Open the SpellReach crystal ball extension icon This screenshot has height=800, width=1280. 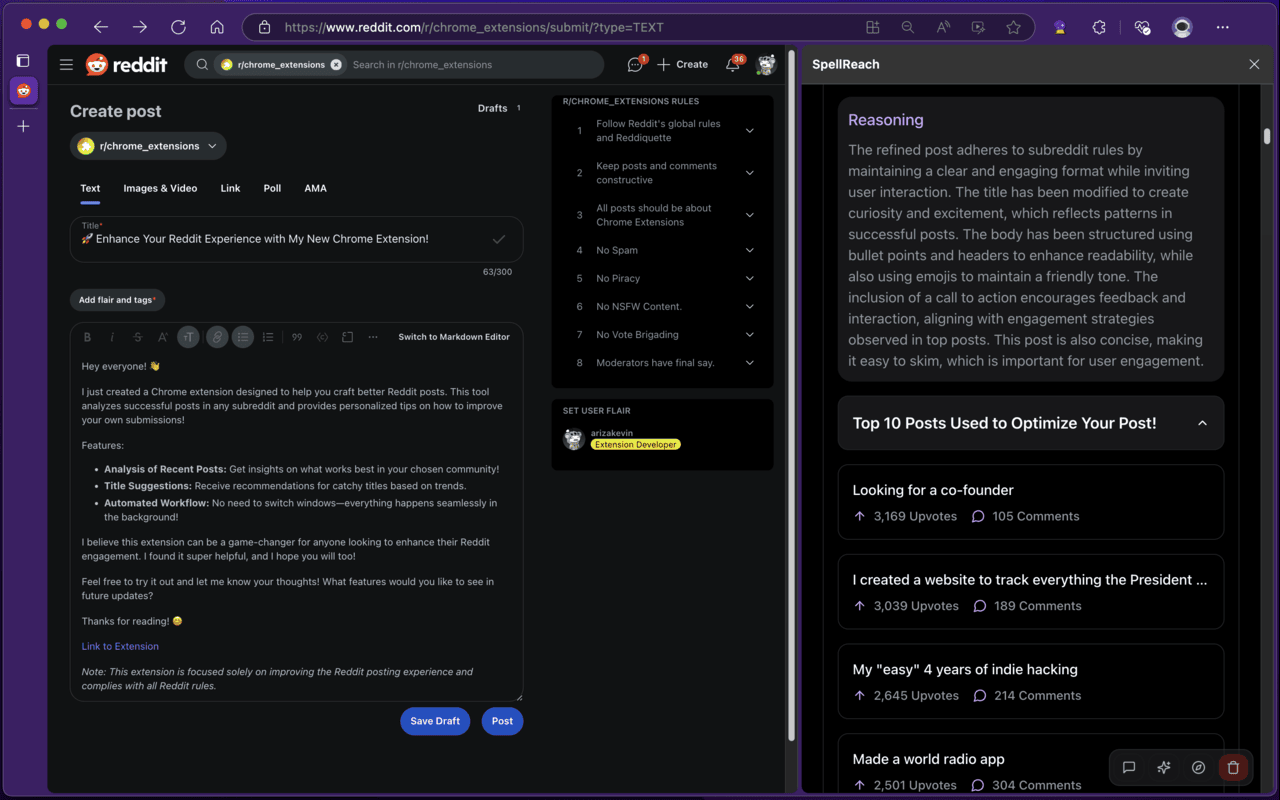point(1060,28)
